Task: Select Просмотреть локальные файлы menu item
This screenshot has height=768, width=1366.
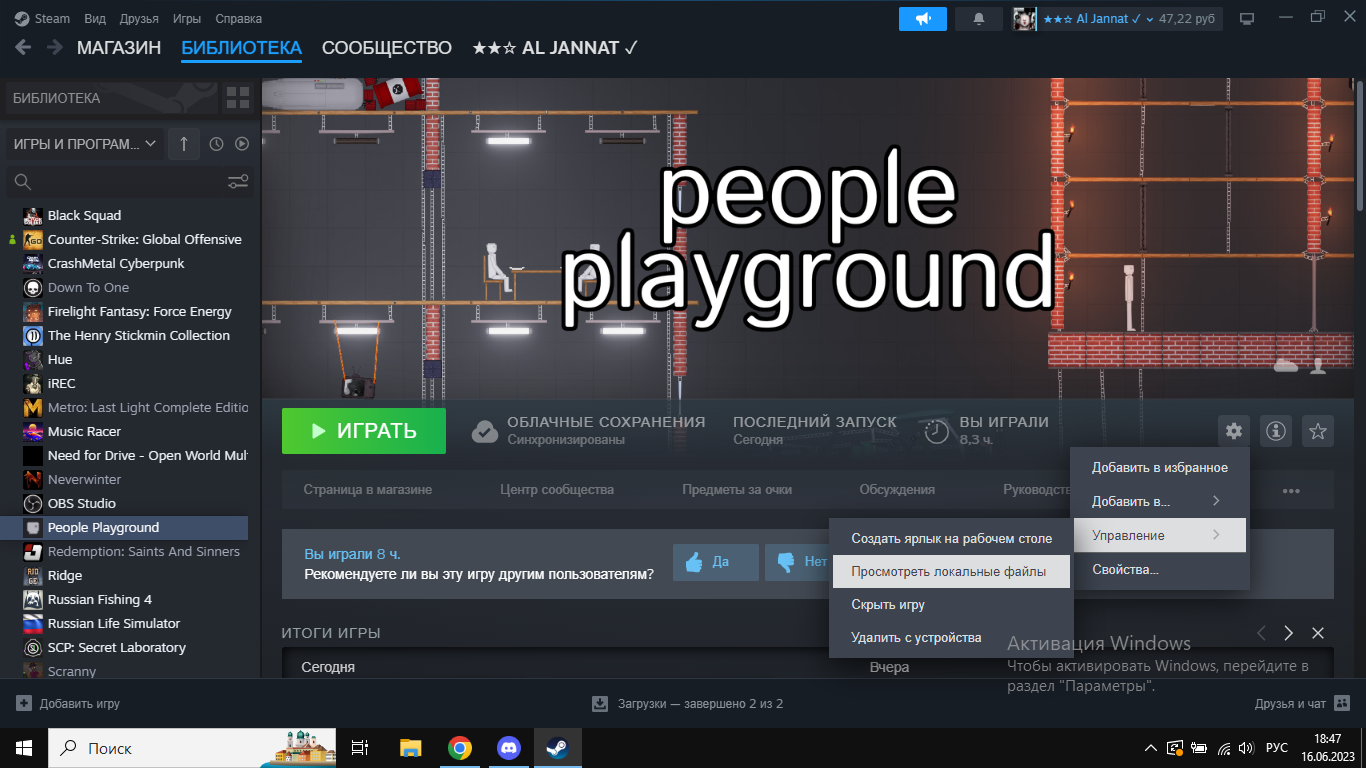Action: click(x=951, y=572)
